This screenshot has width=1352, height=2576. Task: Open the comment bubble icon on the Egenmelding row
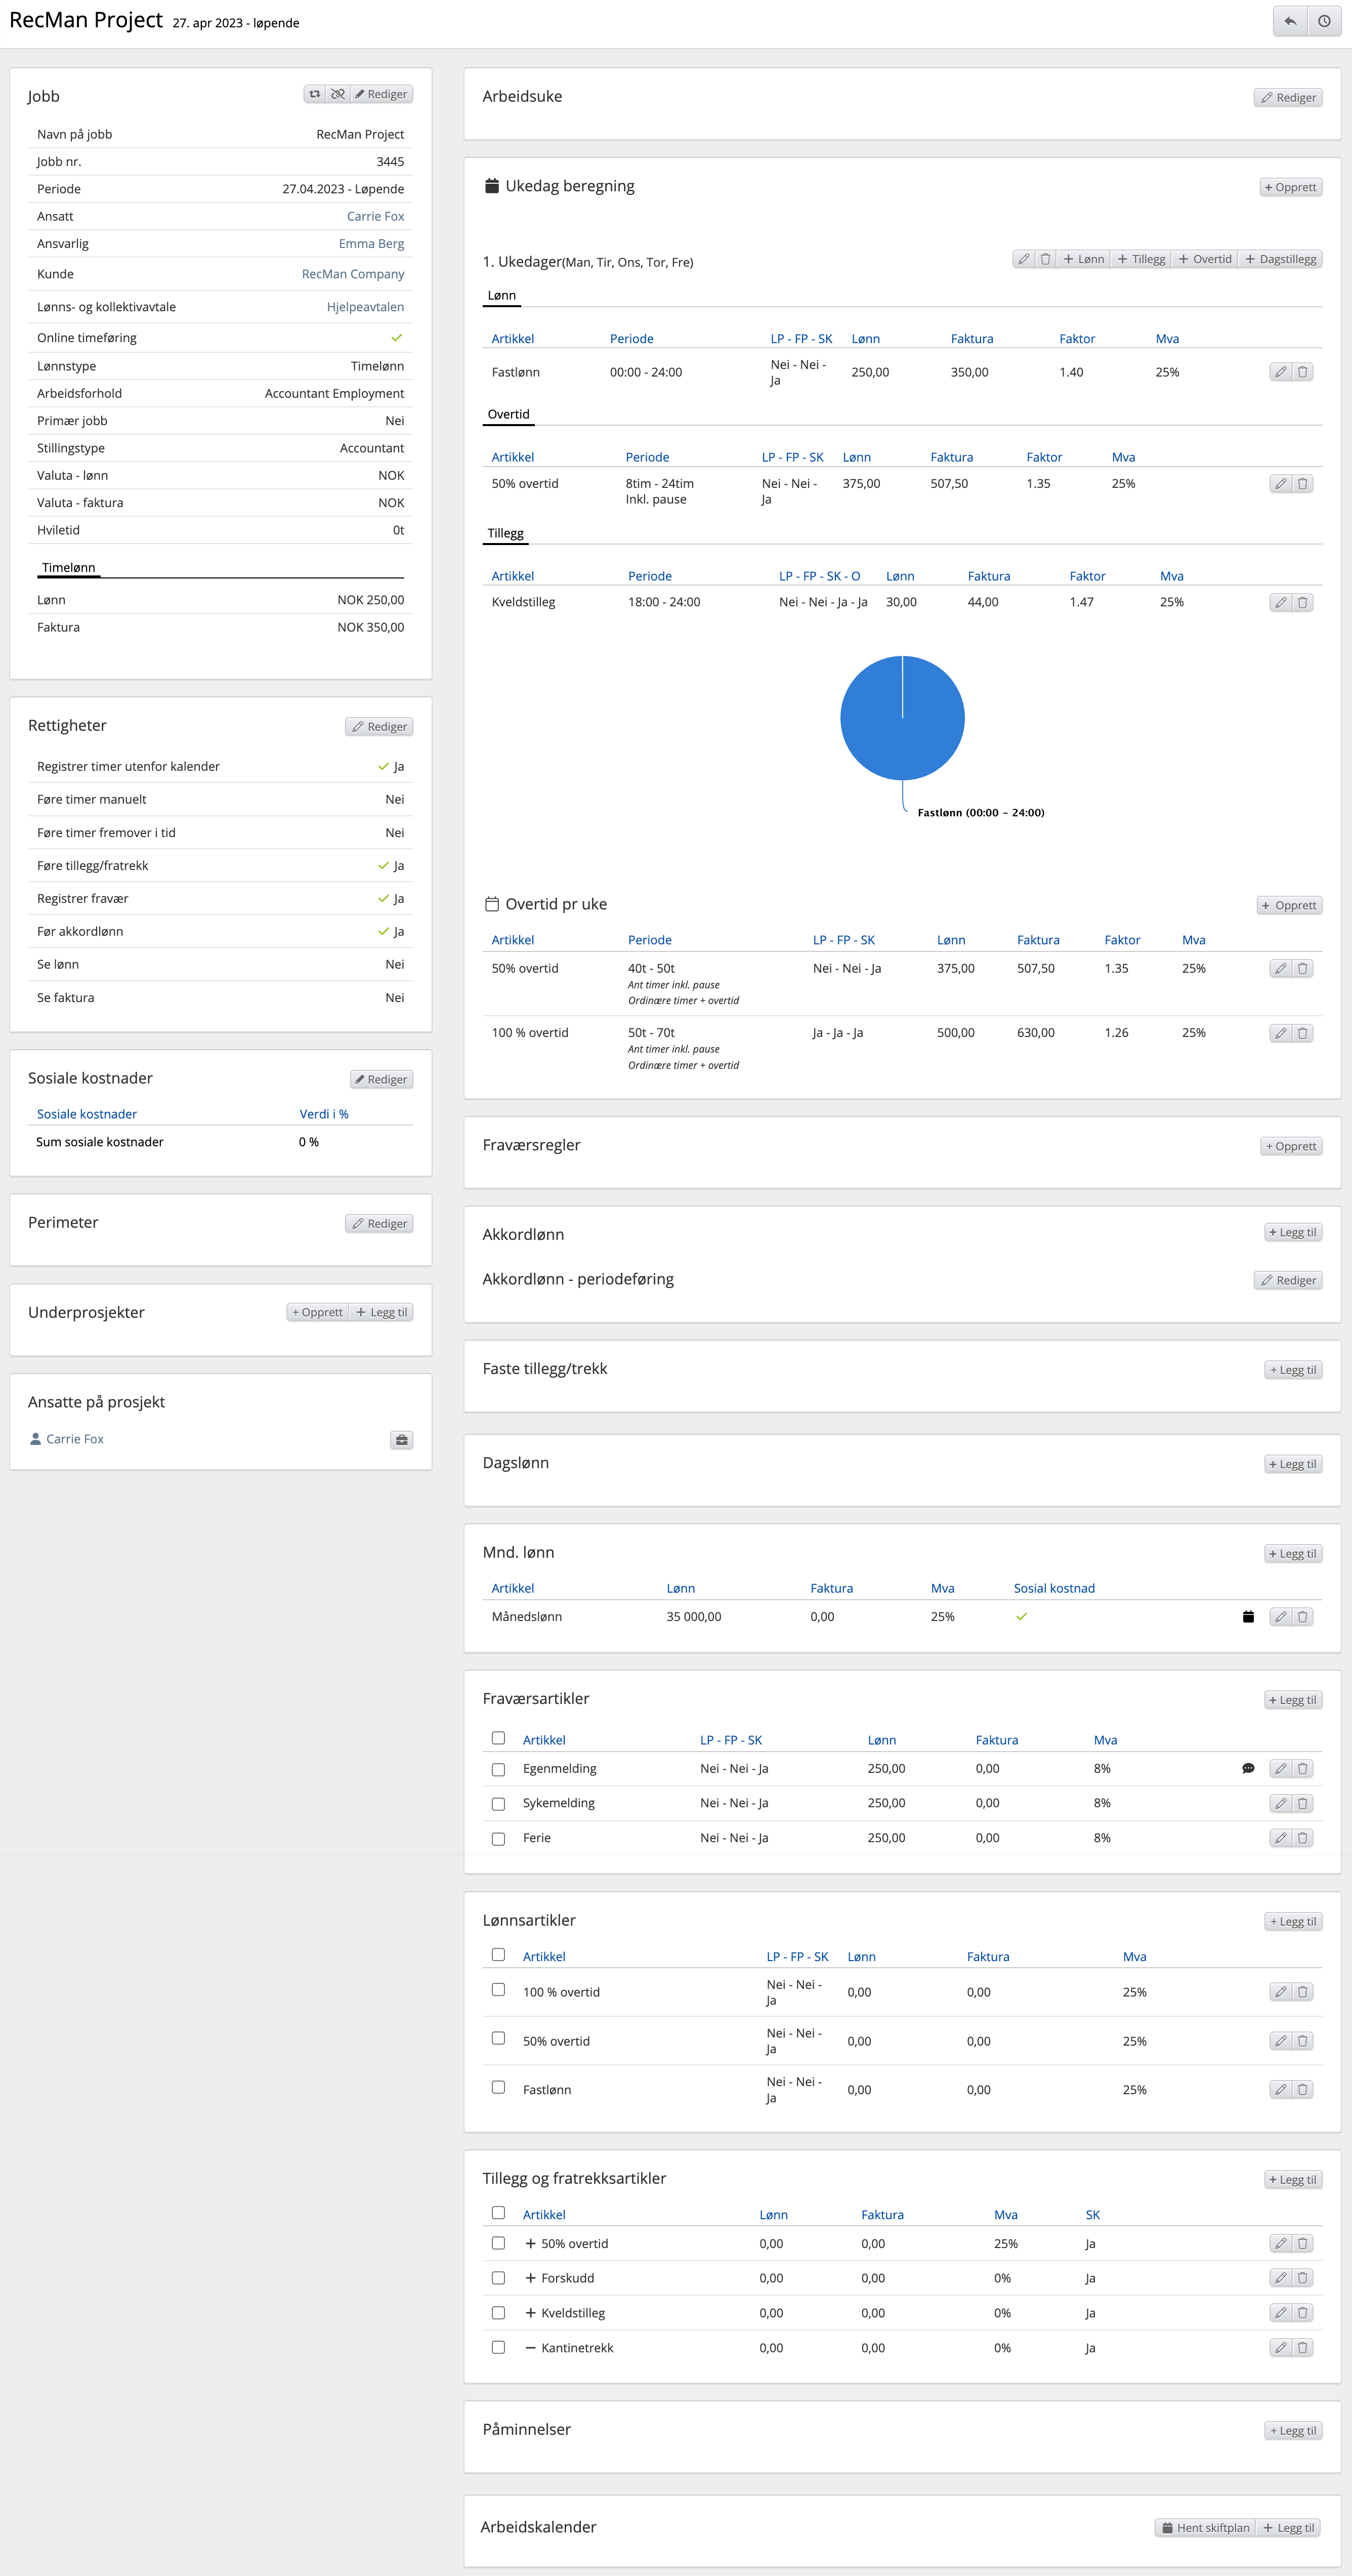coord(1248,1768)
